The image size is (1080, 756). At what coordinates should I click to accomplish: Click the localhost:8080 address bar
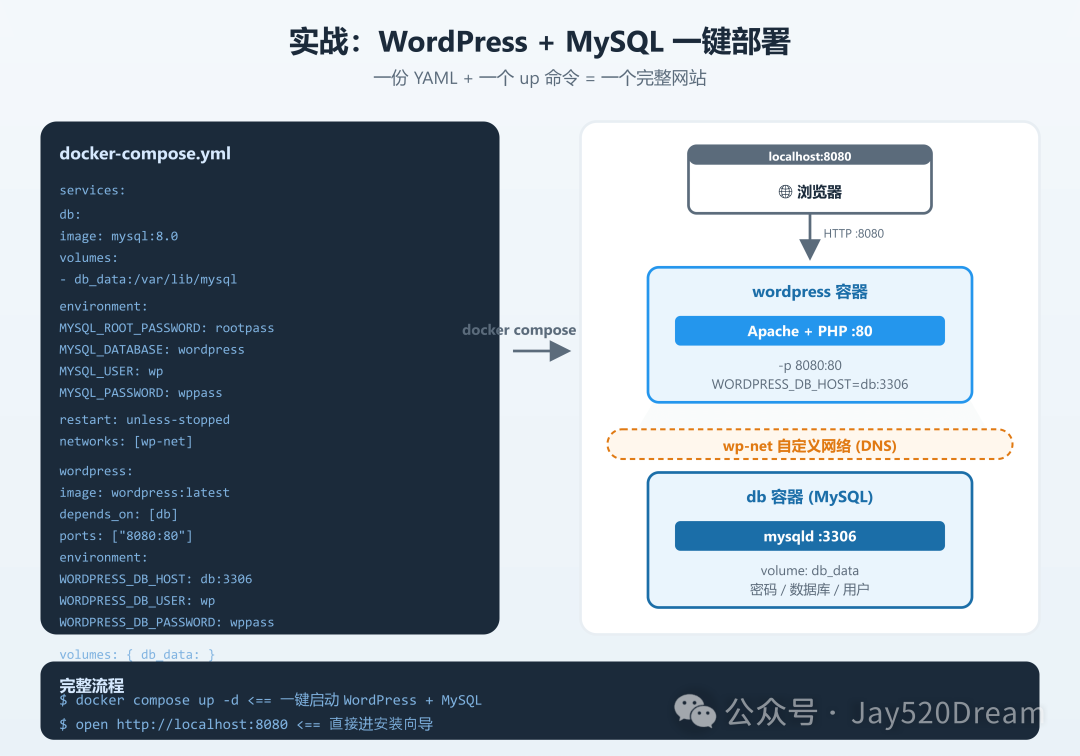(x=809, y=156)
